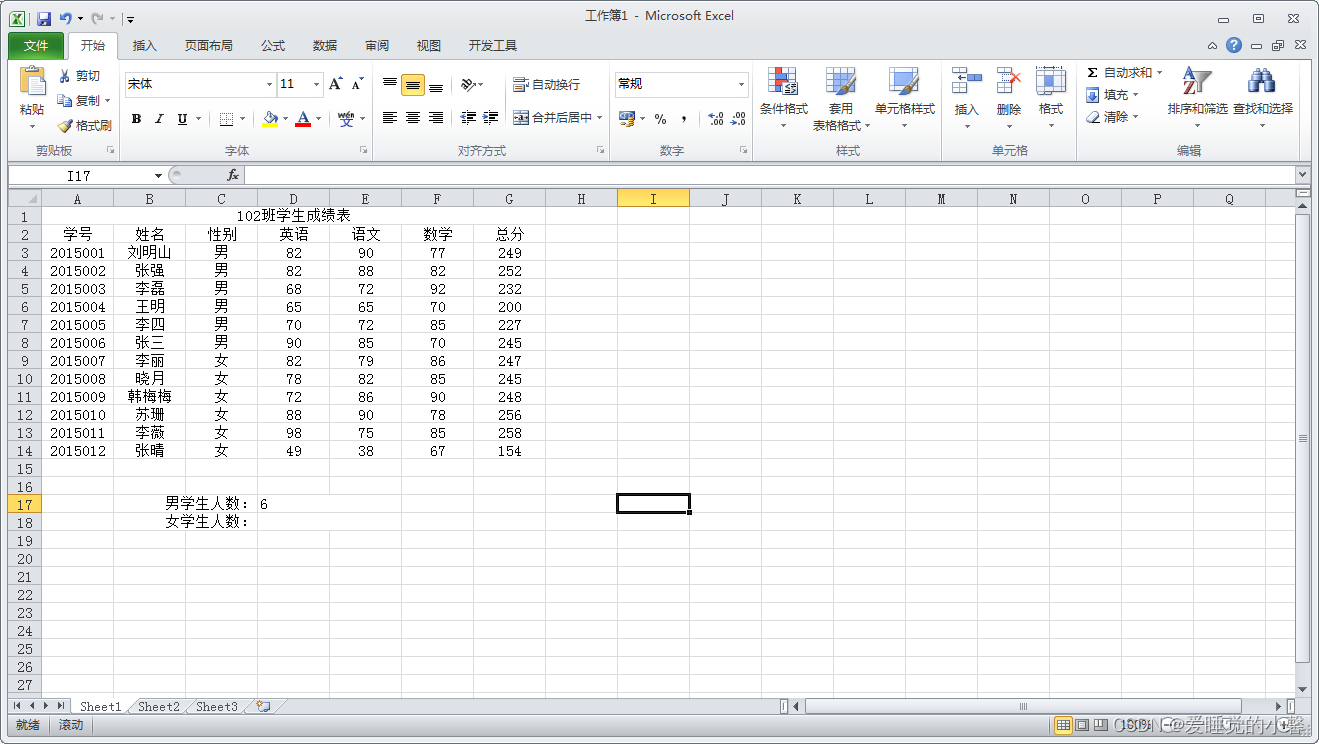Toggle align text left
The image size is (1319, 744).
[x=390, y=118]
